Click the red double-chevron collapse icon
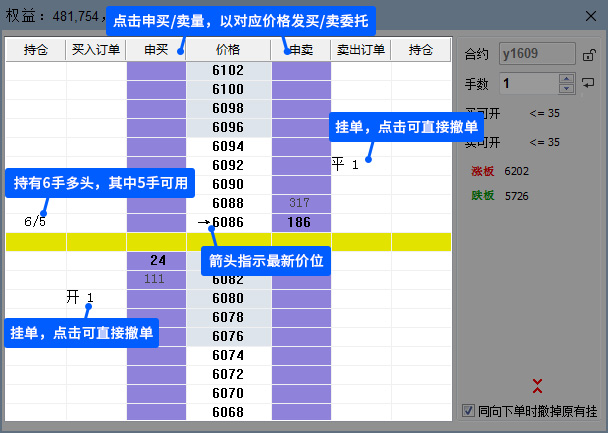The width and height of the screenshot is (608, 433). point(537,384)
